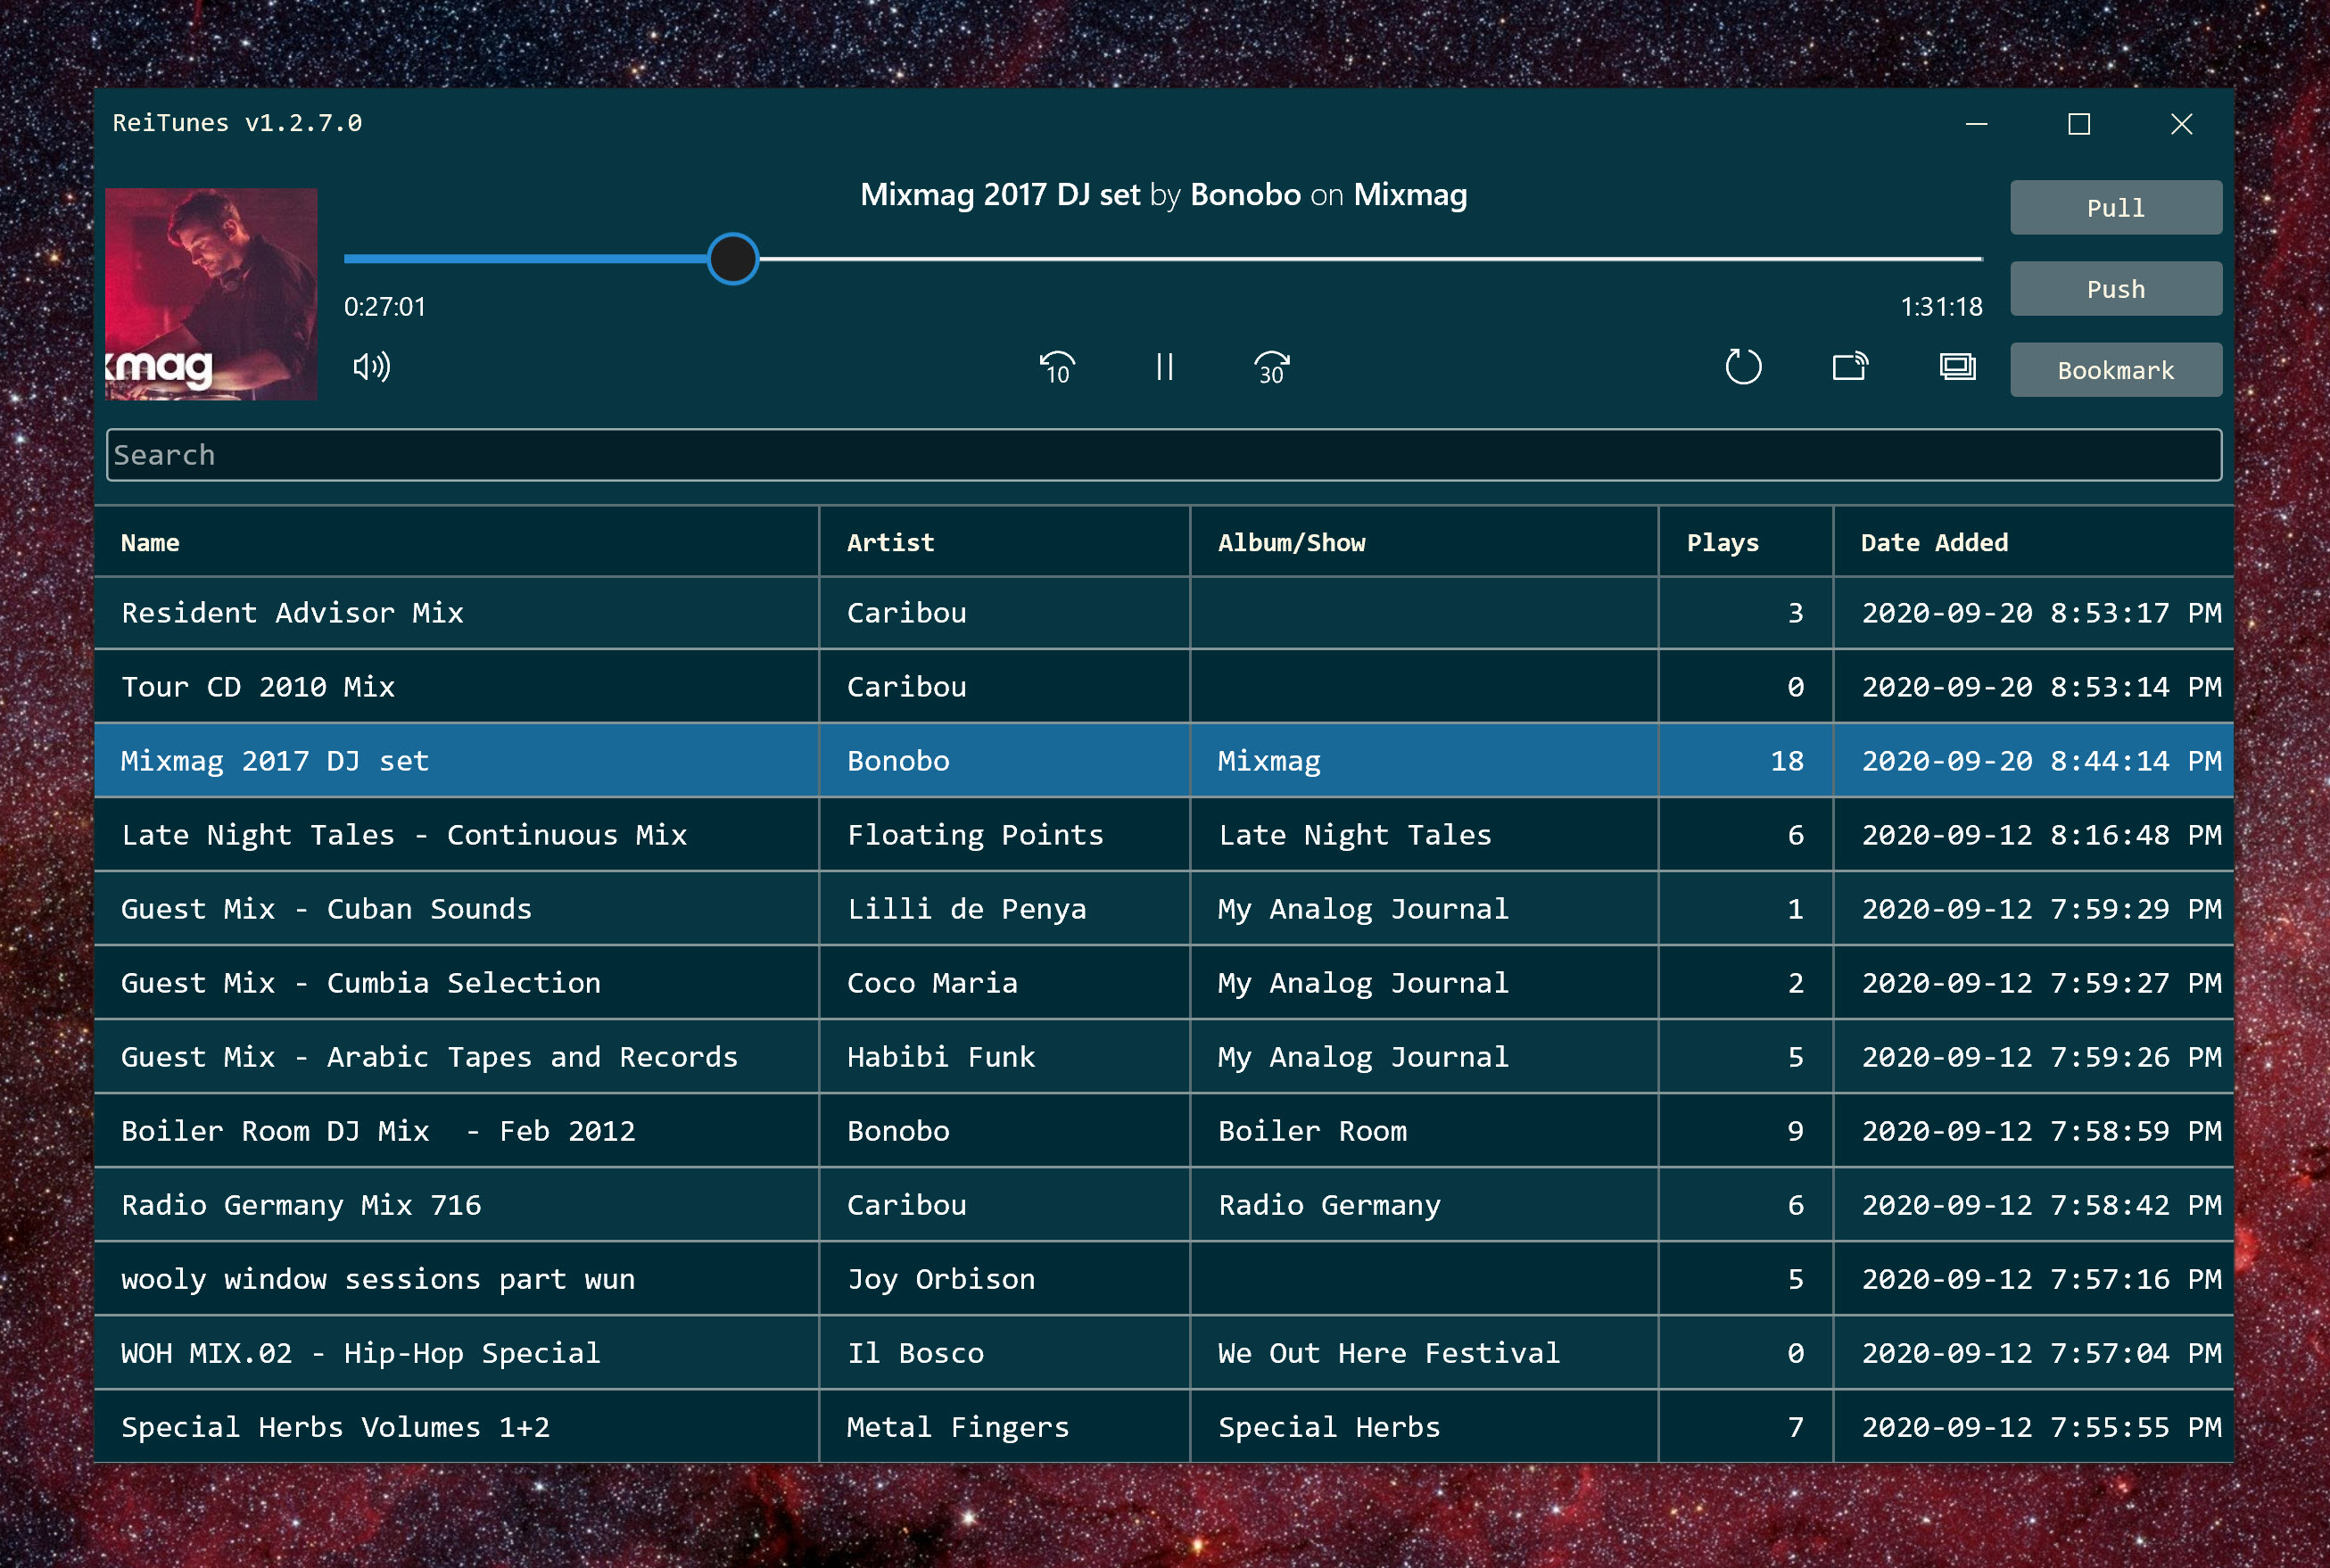Screen dimensions: 2330x1568
Task: Select the Name column header
Action: [x=150, y=542]
